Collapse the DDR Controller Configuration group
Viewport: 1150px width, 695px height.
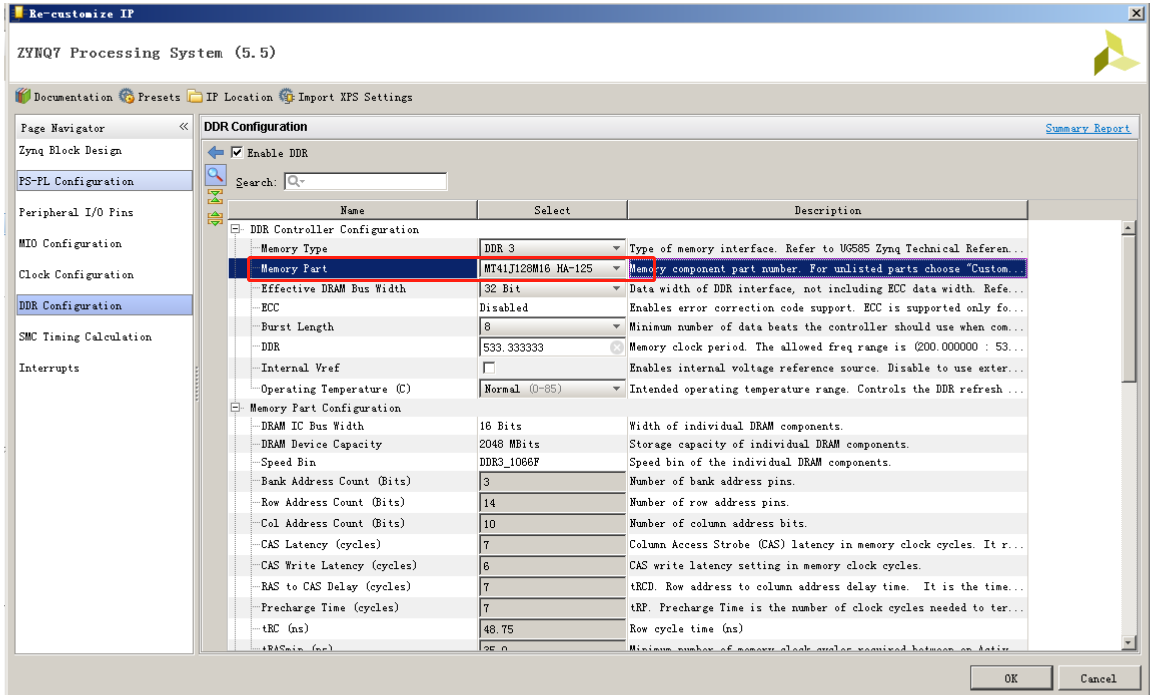(235, 229)
